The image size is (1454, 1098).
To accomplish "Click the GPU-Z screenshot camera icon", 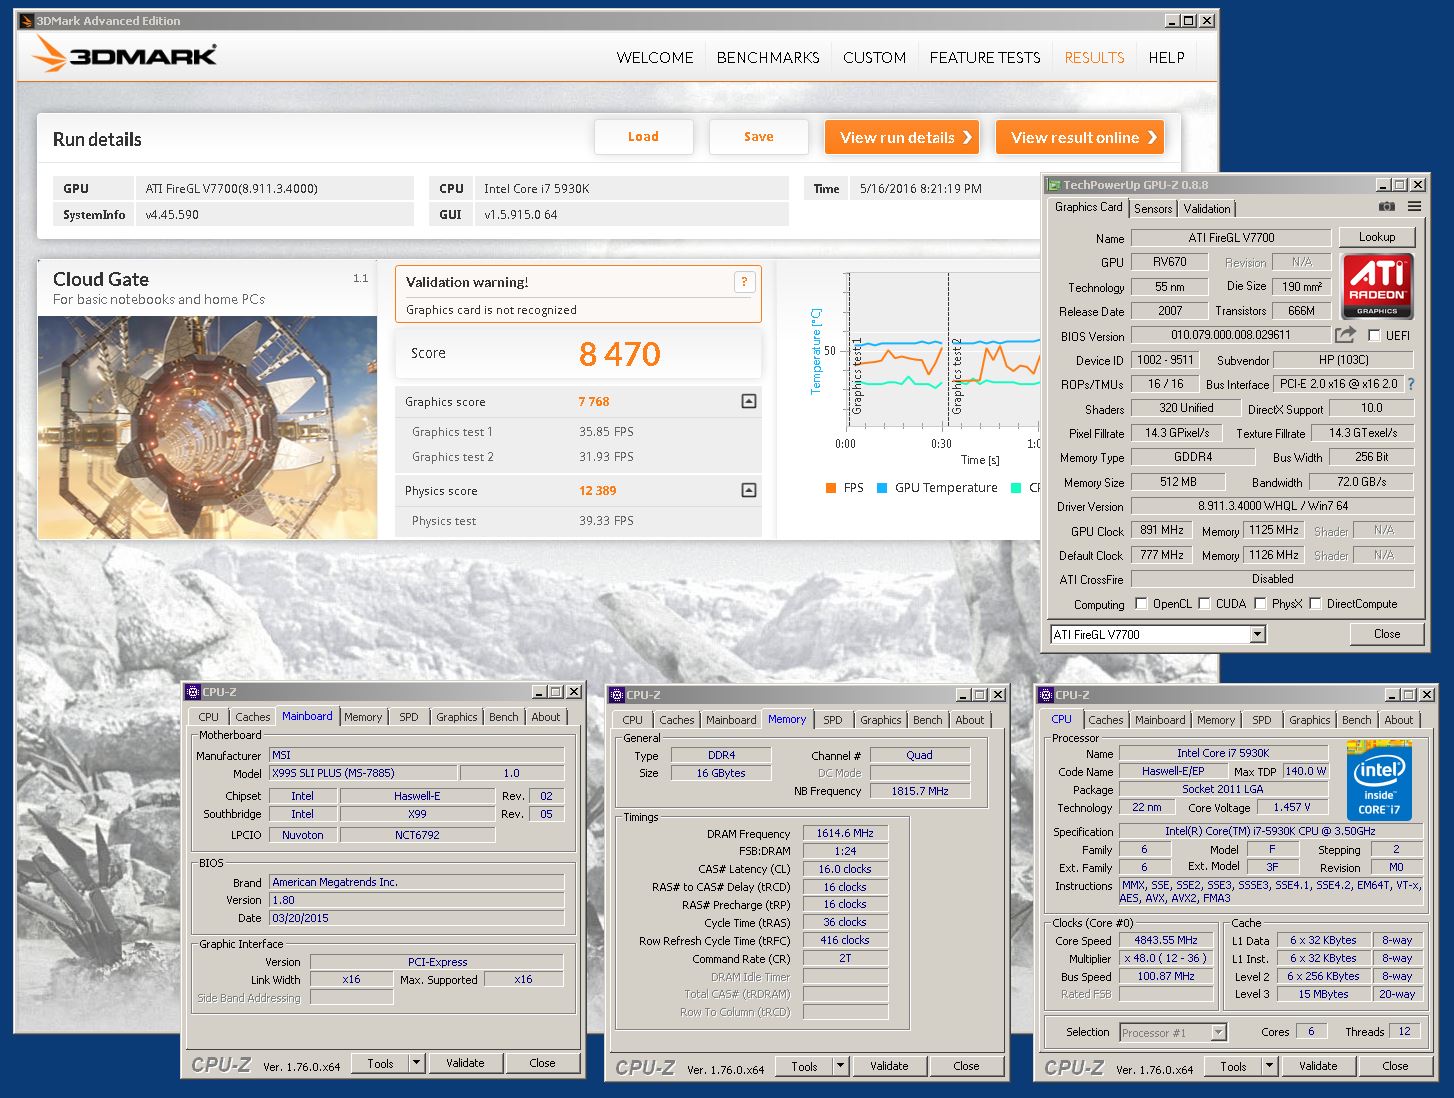I will pyautogui.click(x=1386, y=207).
